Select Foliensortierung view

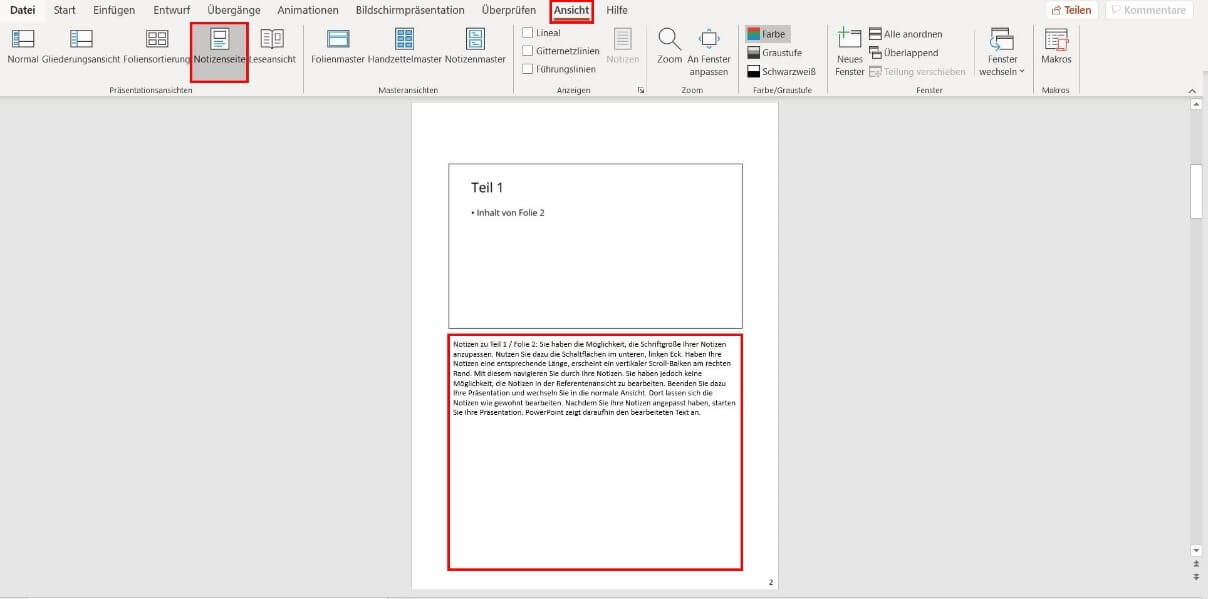[x=157, y=47]
